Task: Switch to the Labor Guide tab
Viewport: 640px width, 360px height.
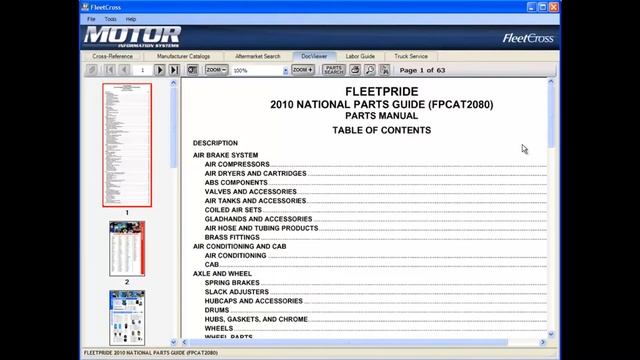Action: click(x=360, y=56)
